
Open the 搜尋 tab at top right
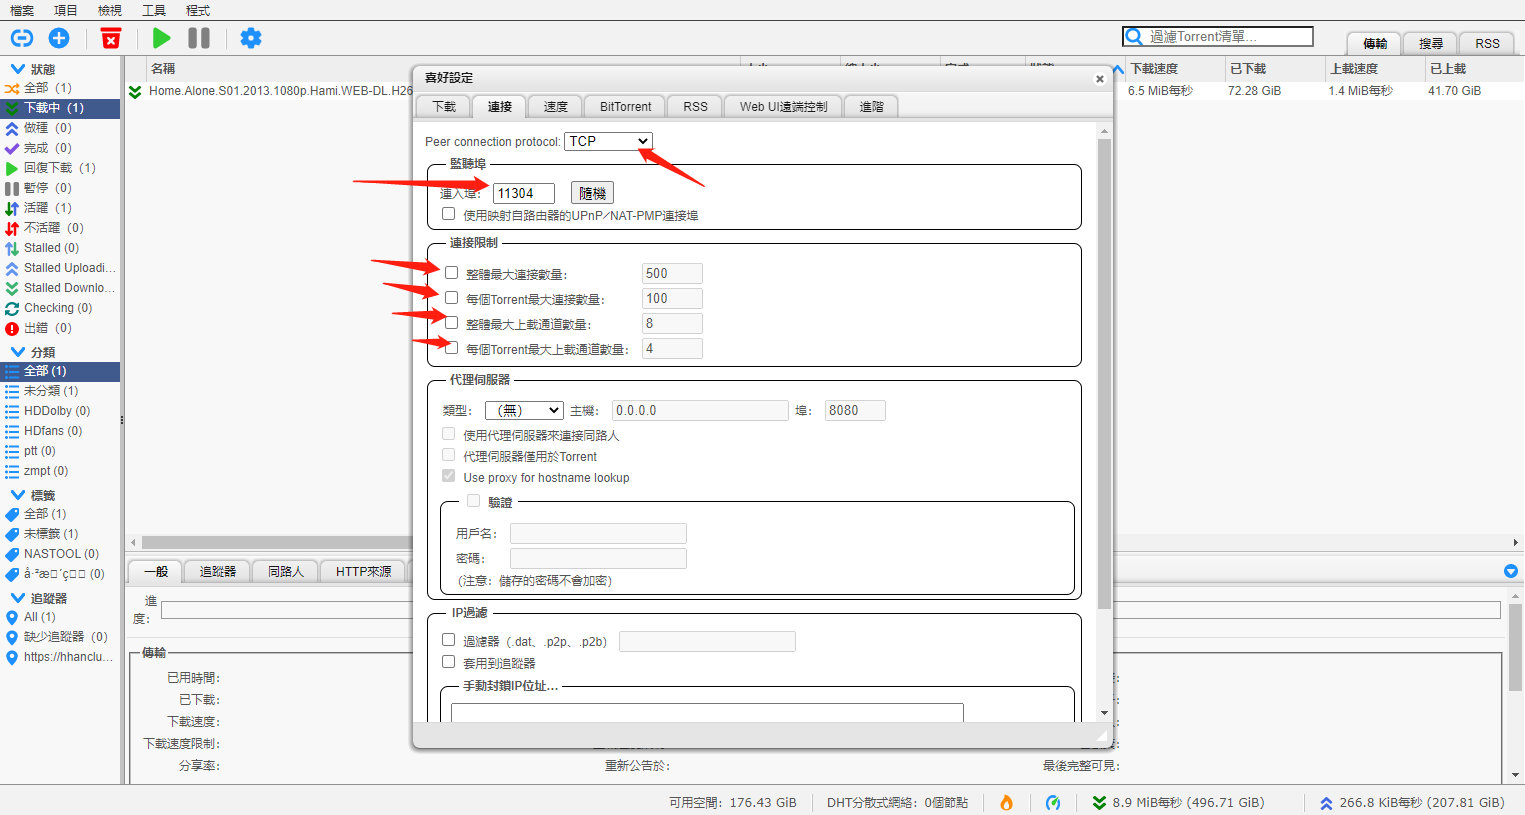click(1431, 43)
